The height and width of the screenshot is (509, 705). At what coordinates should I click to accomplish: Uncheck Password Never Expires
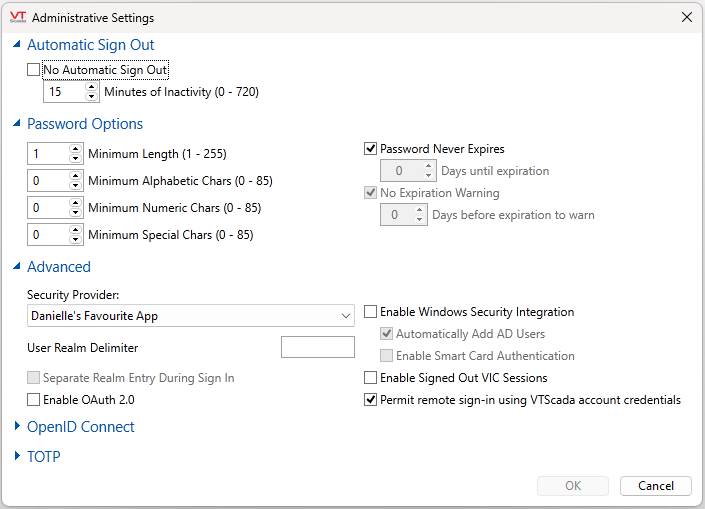tap(370, 148)
